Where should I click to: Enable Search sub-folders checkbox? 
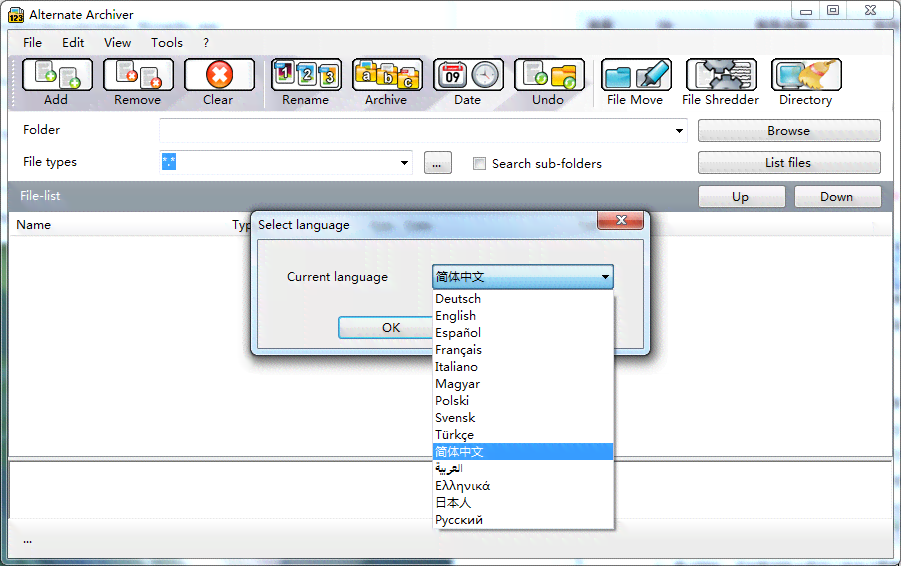(x=479, y=164)
